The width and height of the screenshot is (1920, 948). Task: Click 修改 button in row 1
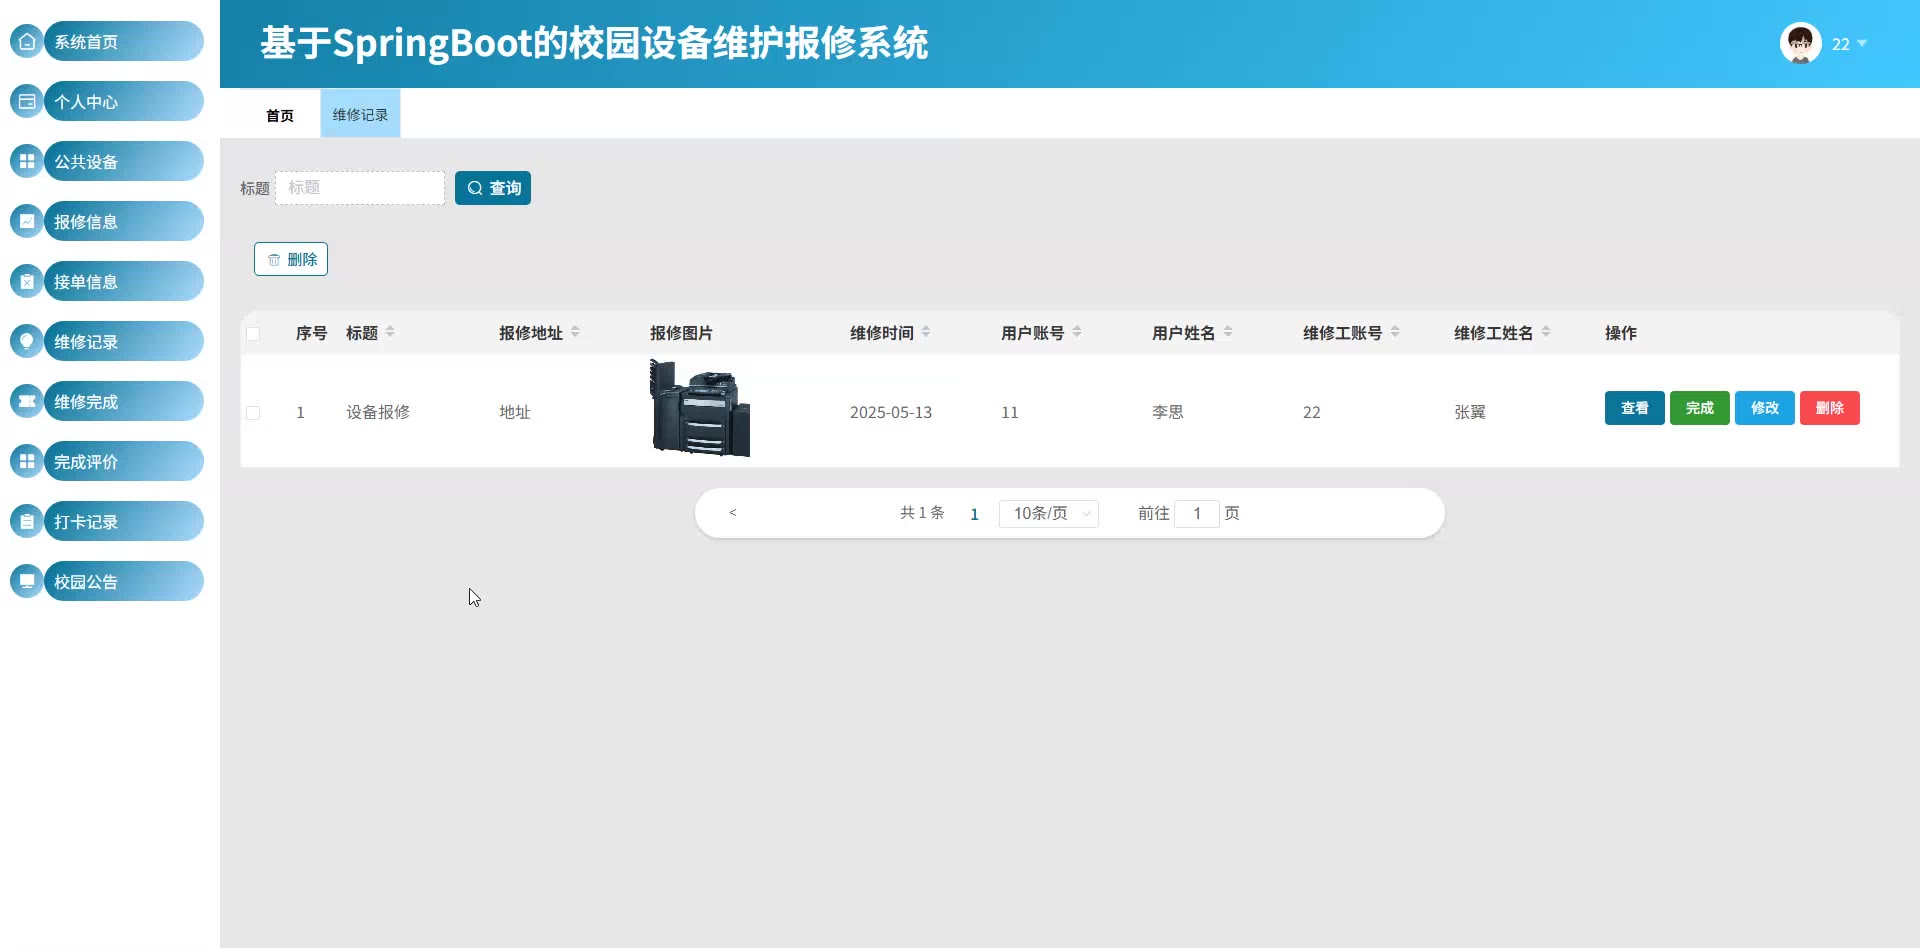tap(1765, 408)
